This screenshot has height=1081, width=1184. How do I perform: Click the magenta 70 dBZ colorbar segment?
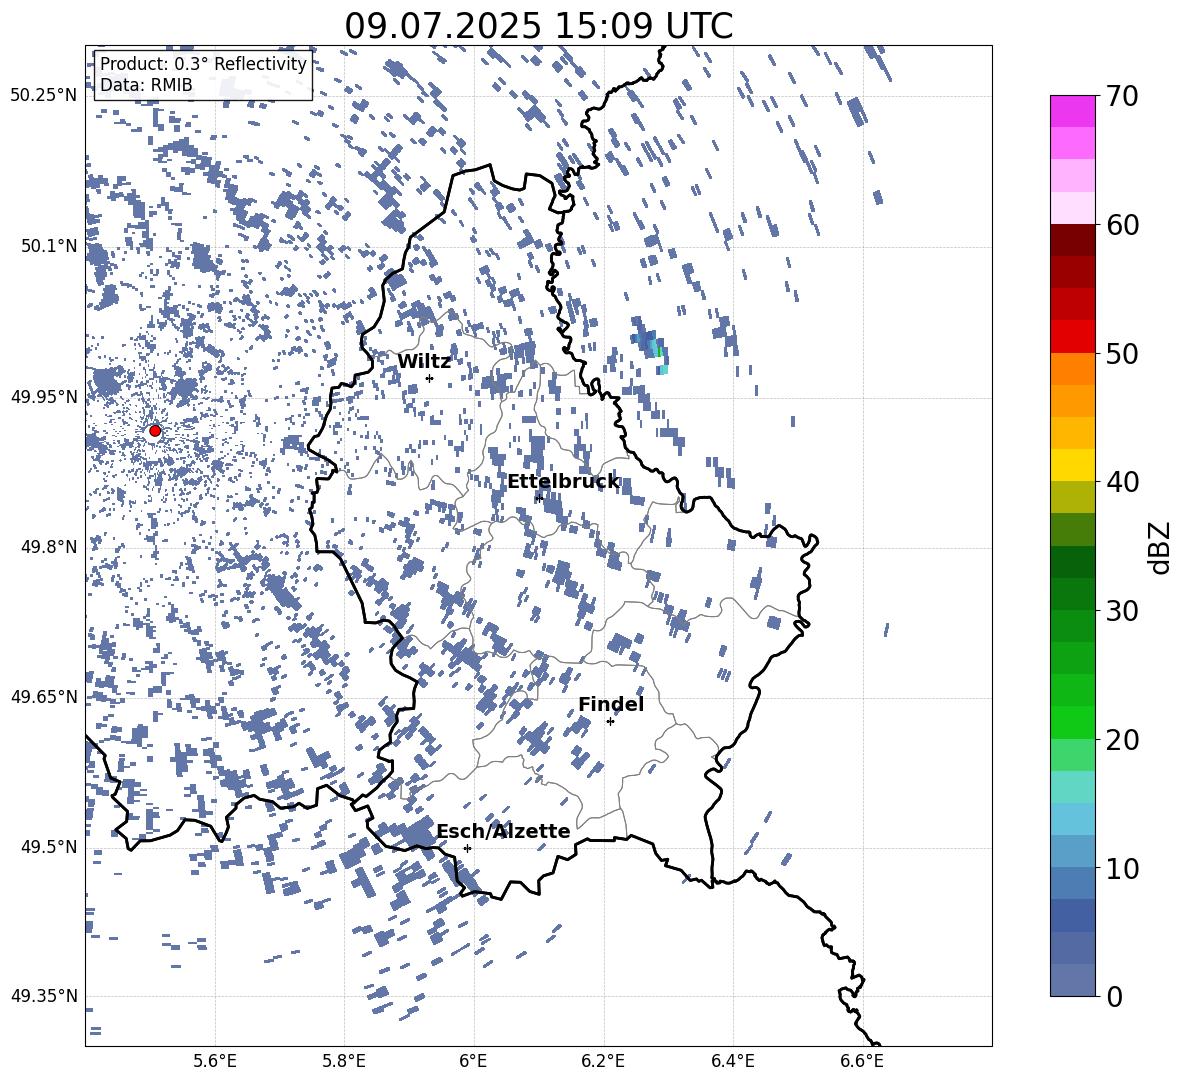click(x=1073, y=111)
